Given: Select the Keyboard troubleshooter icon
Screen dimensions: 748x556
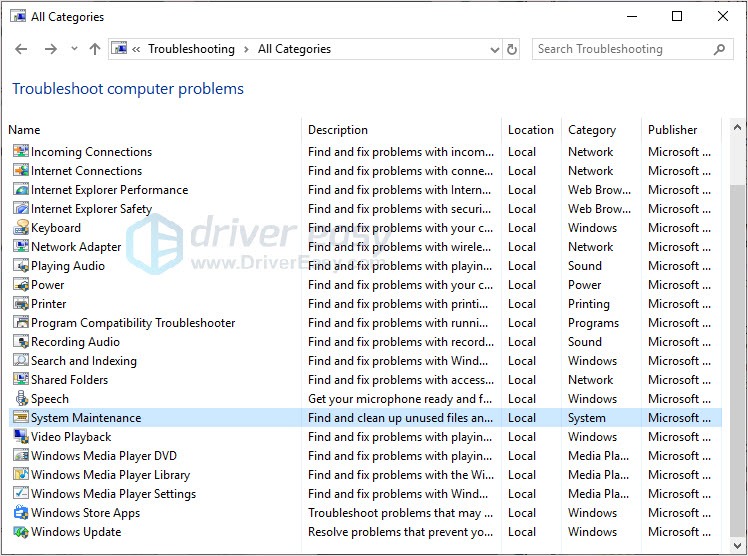Looking at the screenshot, I should pos(21,228).
